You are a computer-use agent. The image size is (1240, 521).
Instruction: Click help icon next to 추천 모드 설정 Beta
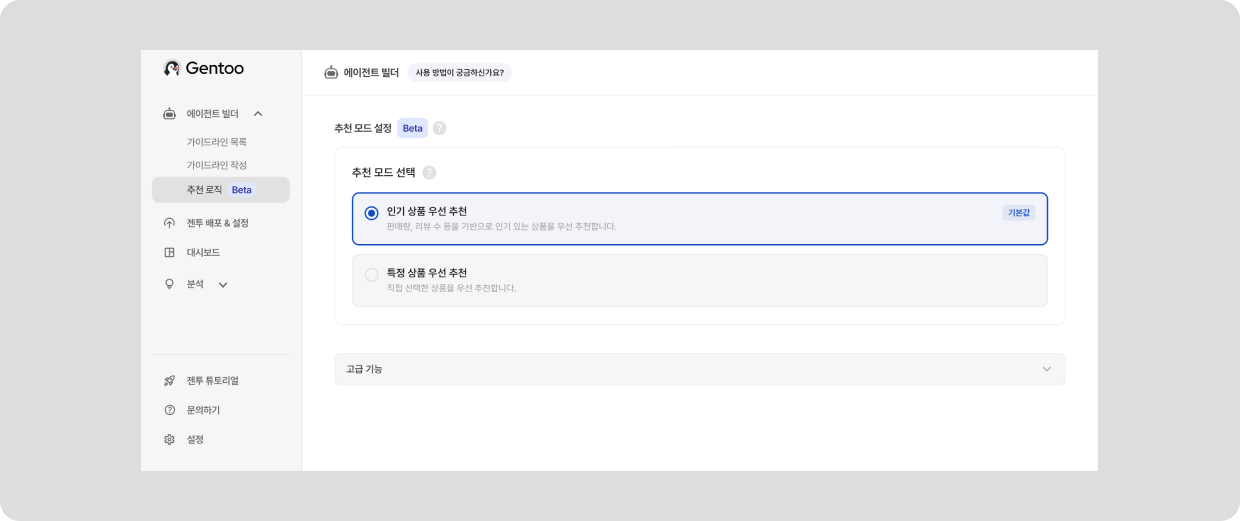440,128
